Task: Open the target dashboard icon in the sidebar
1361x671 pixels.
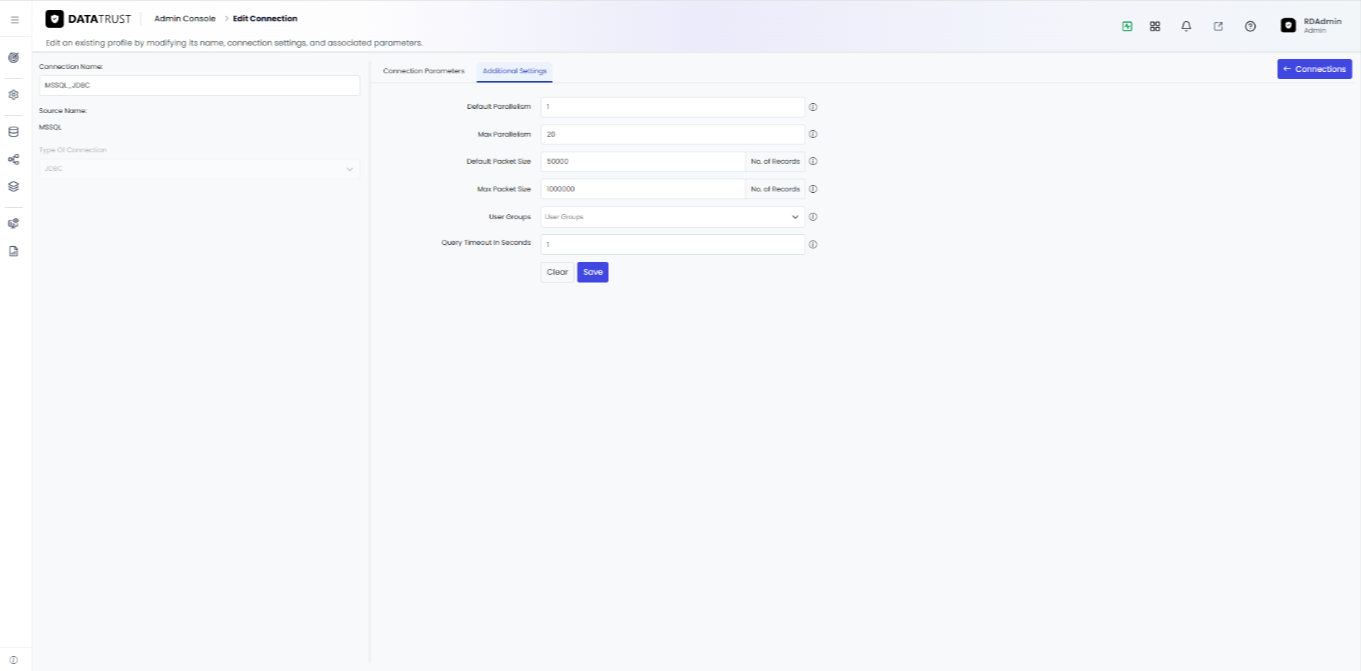Action: point(14,58)
